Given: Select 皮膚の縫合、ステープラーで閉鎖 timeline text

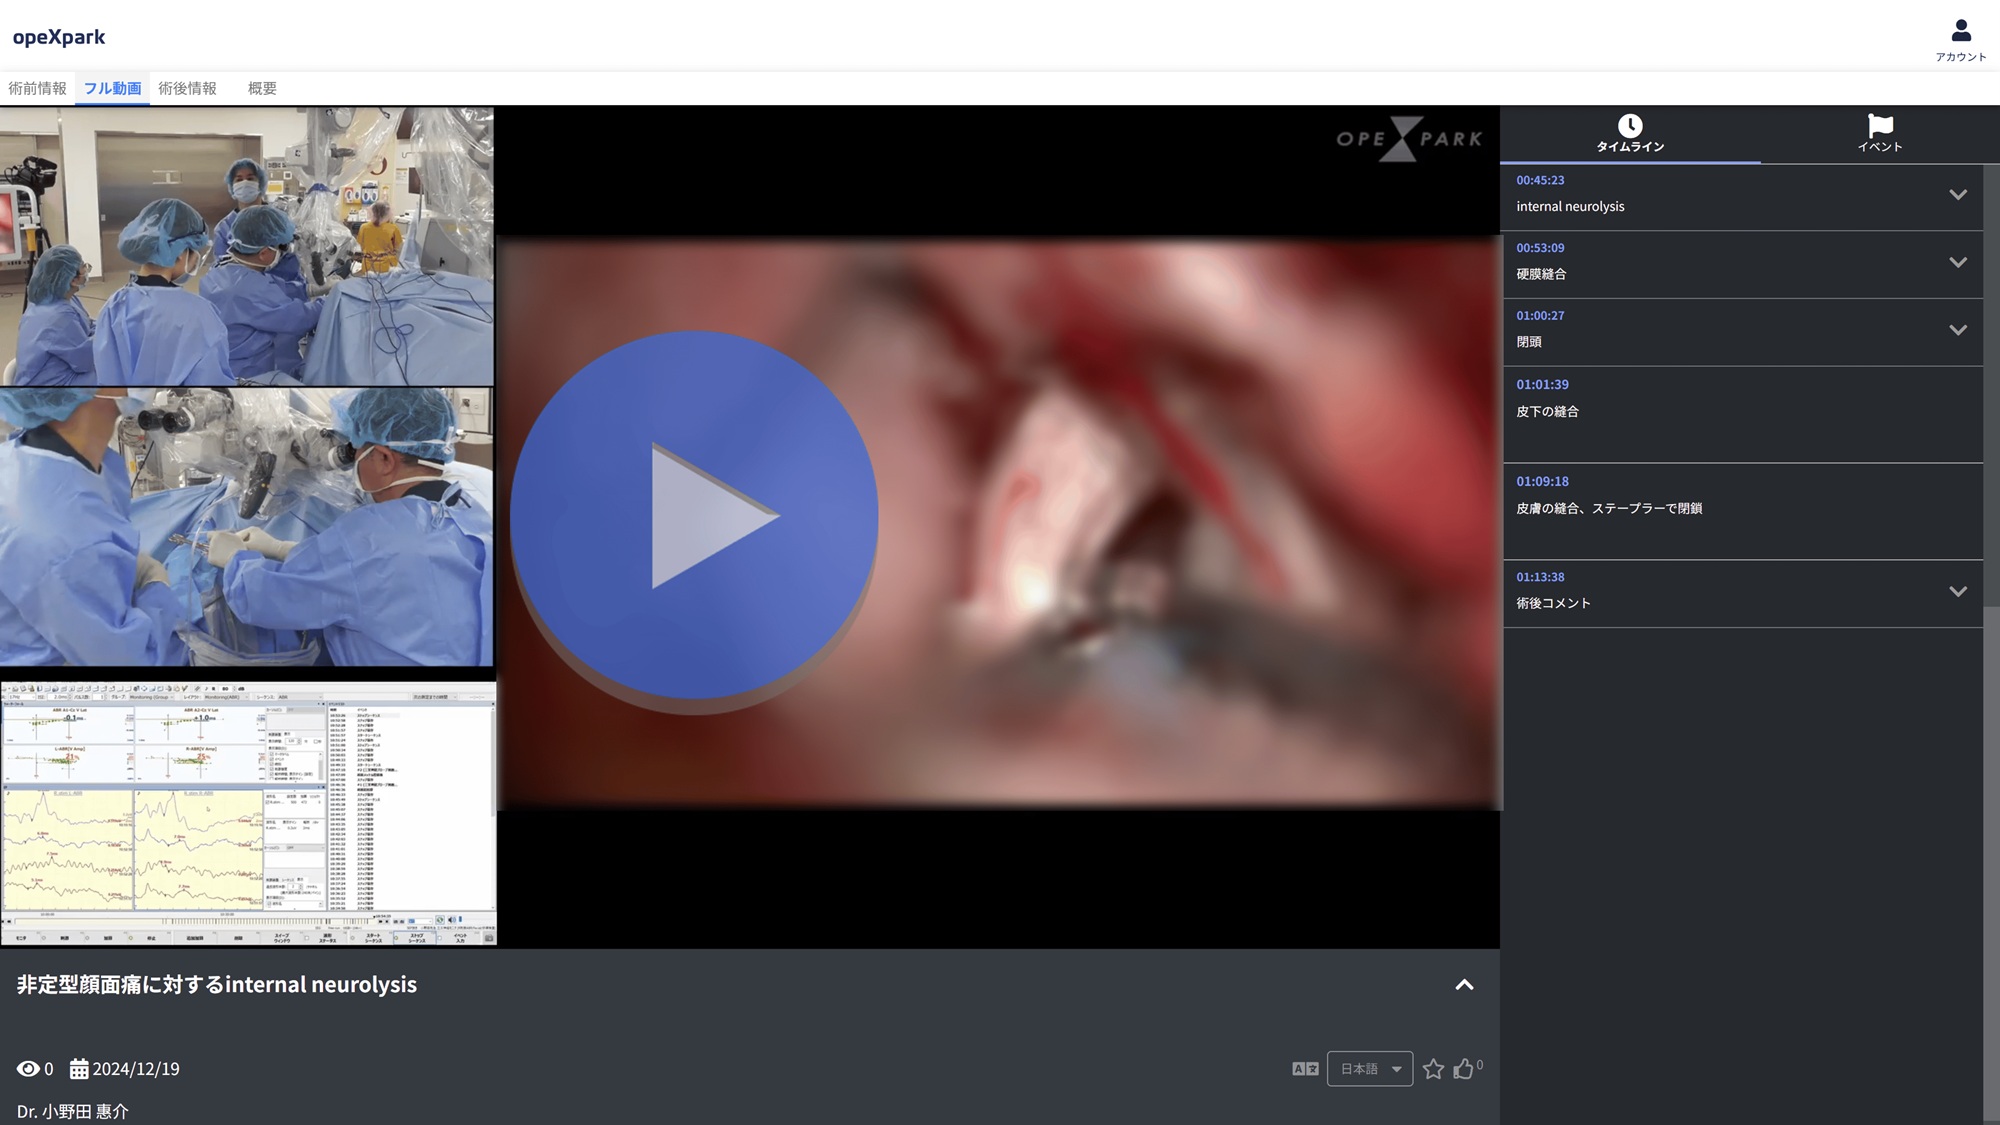Looking at the screenshot, I should click(x=1609, y=509).
